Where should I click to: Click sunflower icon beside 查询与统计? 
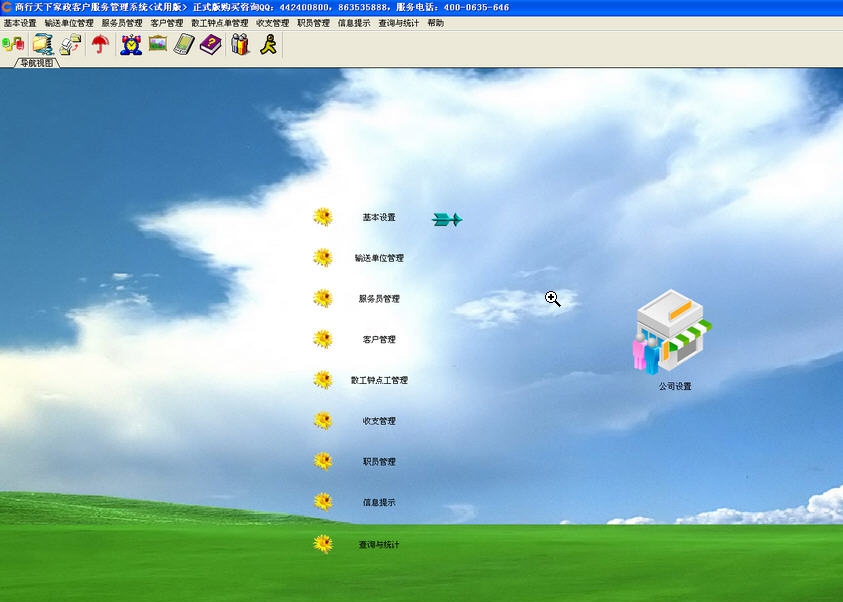[x=323, y=544]
